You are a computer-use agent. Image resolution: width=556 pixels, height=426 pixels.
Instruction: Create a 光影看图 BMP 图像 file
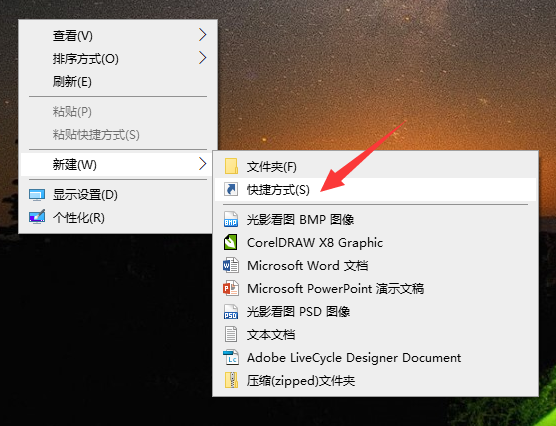[x=376, y=220]
